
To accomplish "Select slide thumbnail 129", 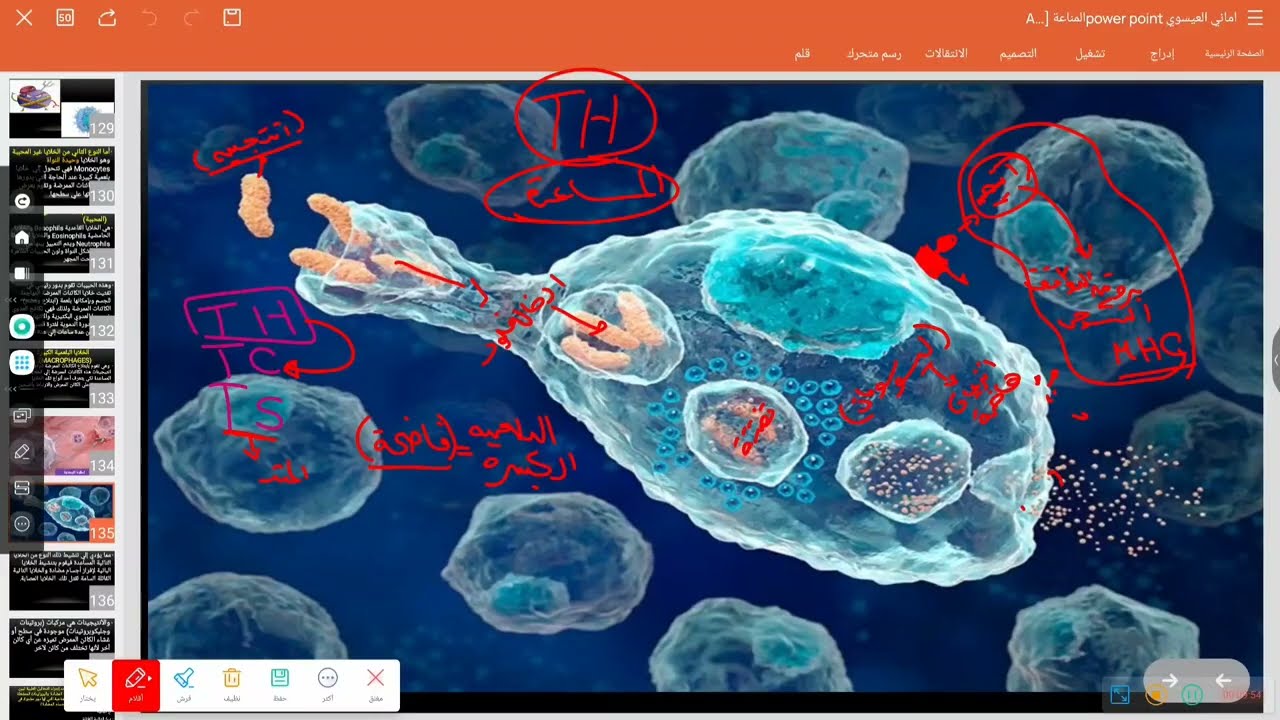I will [62, 109].
